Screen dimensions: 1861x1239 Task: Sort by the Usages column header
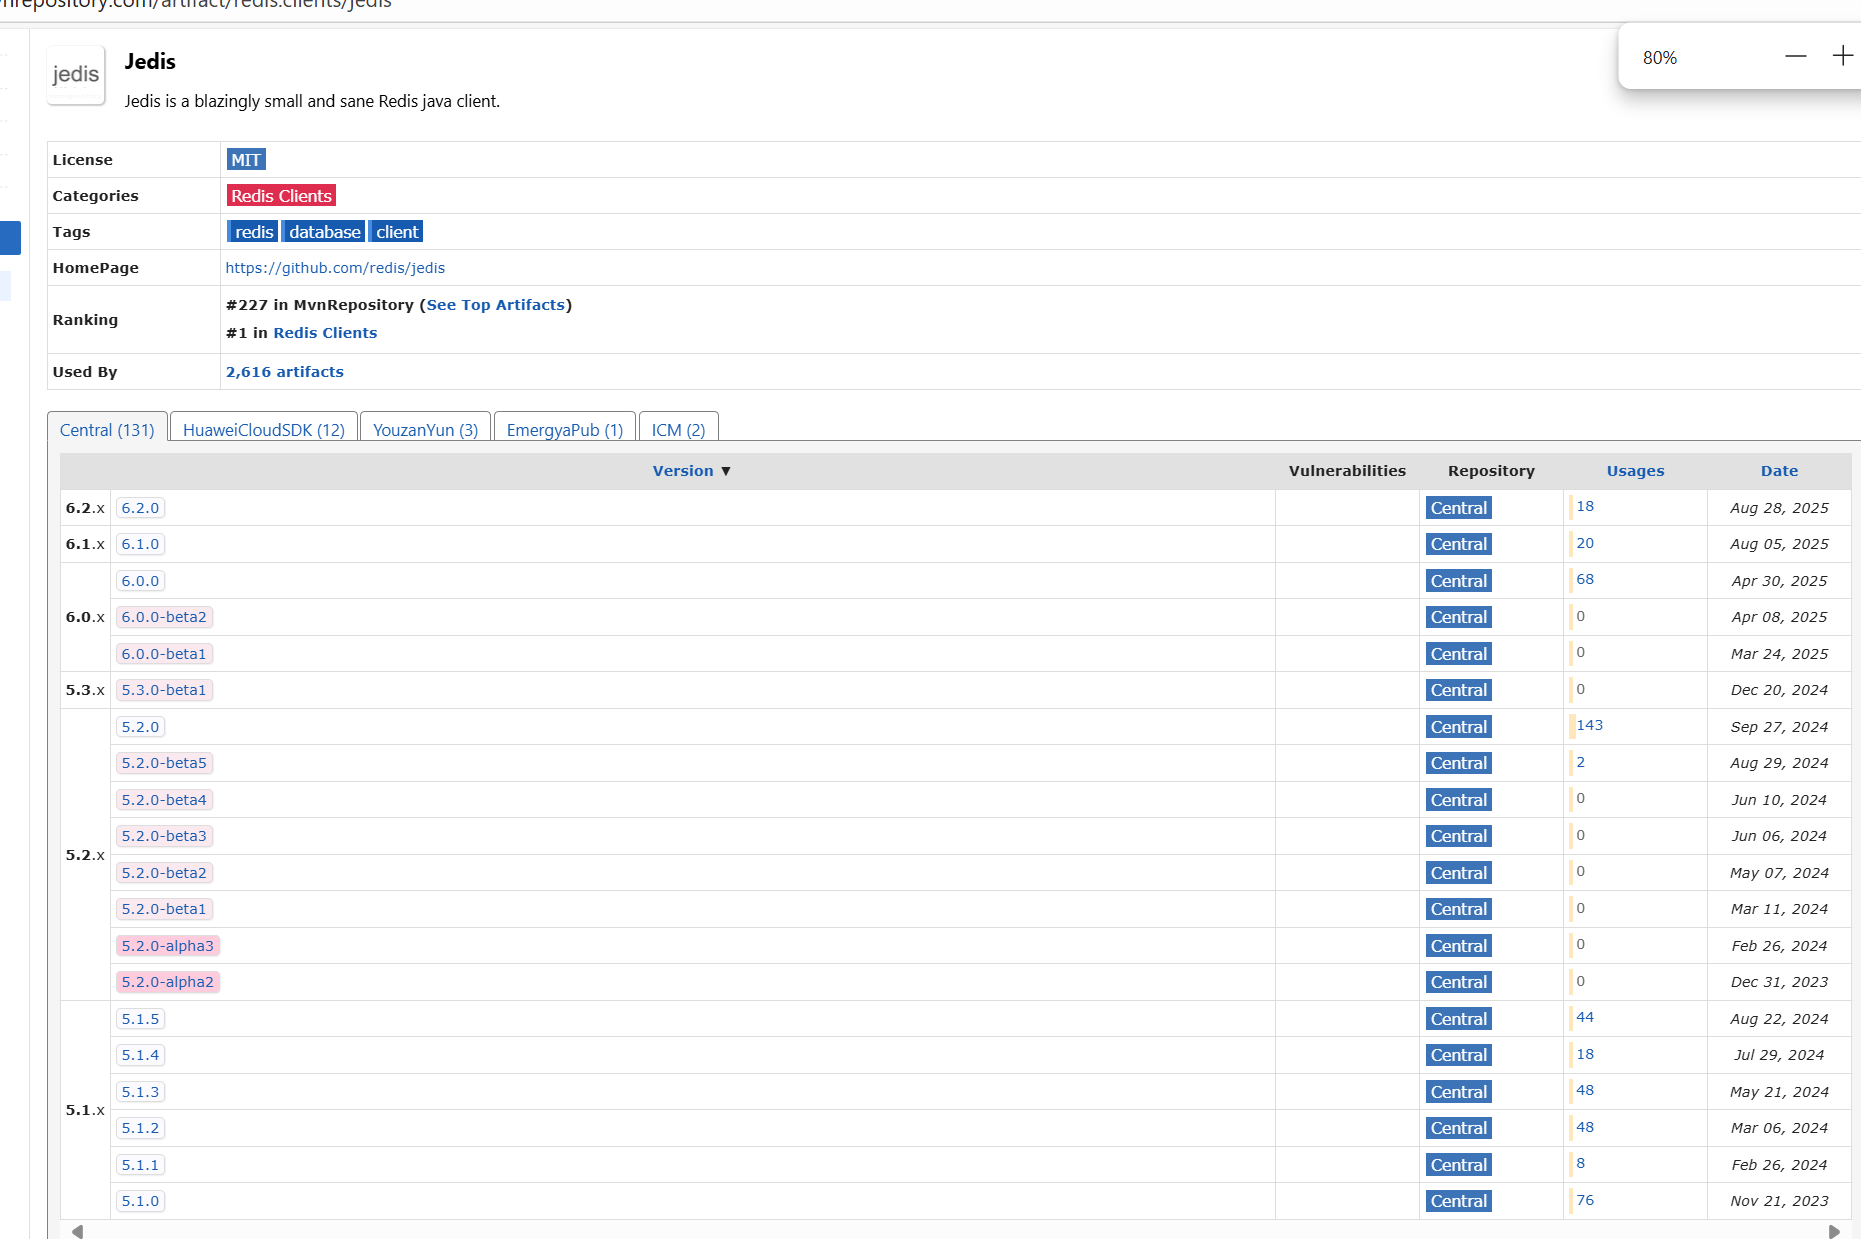[x=1635, y=471]
